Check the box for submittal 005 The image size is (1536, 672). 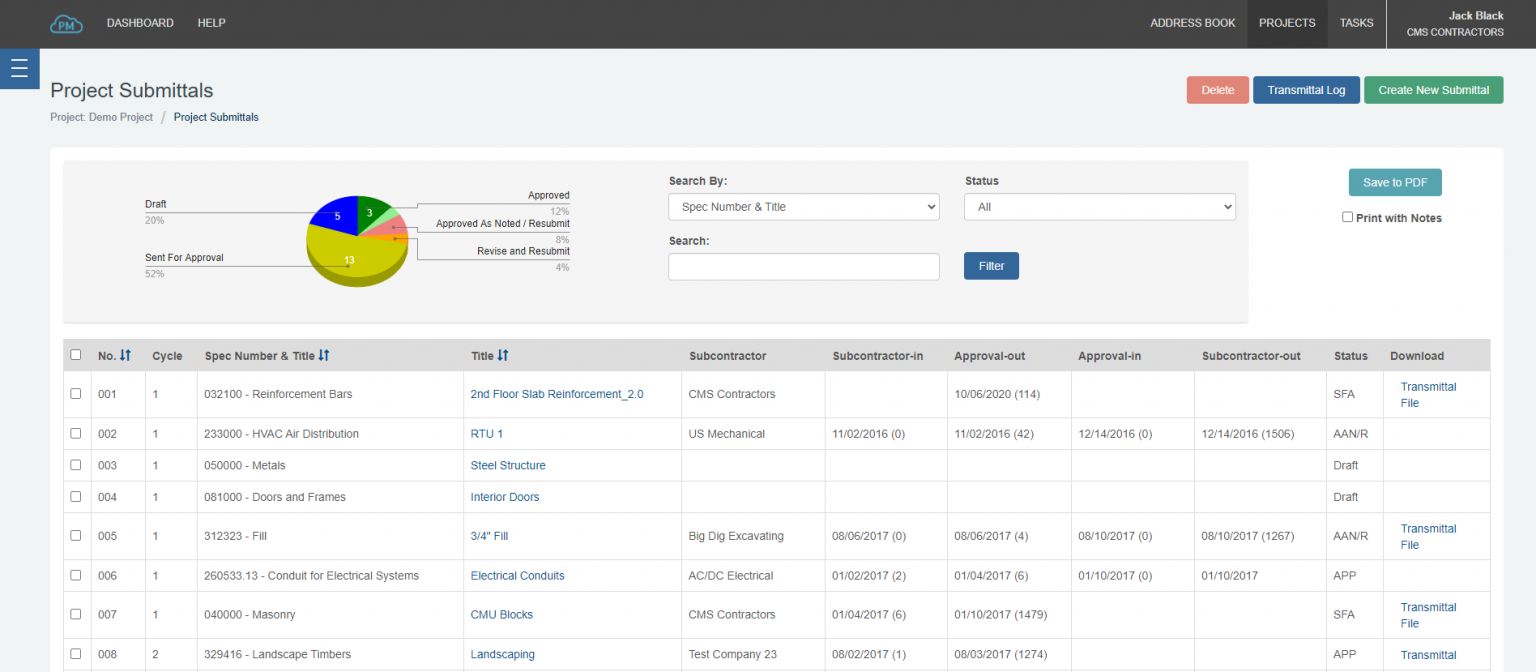coord(76,536)
